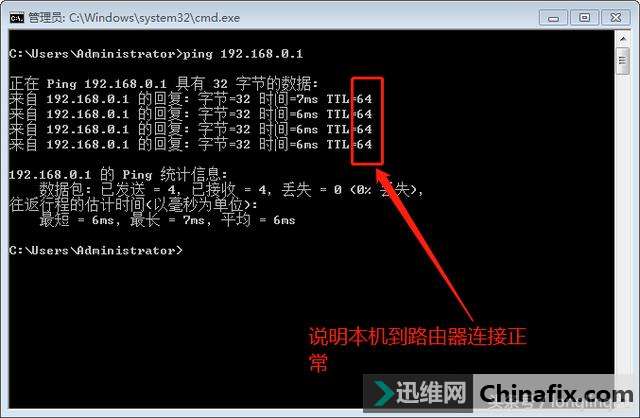The image size is (640, 418).
Task: Minimize the command prompt window
Action: [553, 18]
